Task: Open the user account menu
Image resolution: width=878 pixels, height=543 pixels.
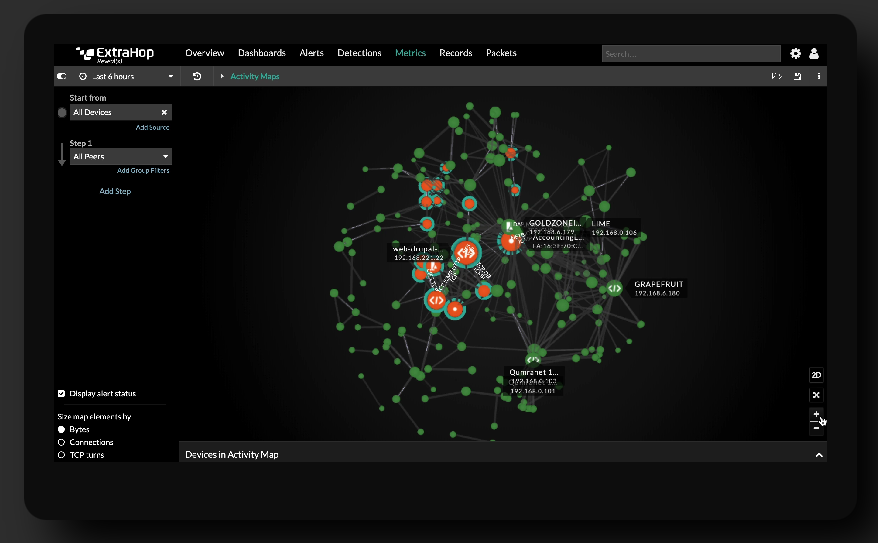Action: point(814,54)
